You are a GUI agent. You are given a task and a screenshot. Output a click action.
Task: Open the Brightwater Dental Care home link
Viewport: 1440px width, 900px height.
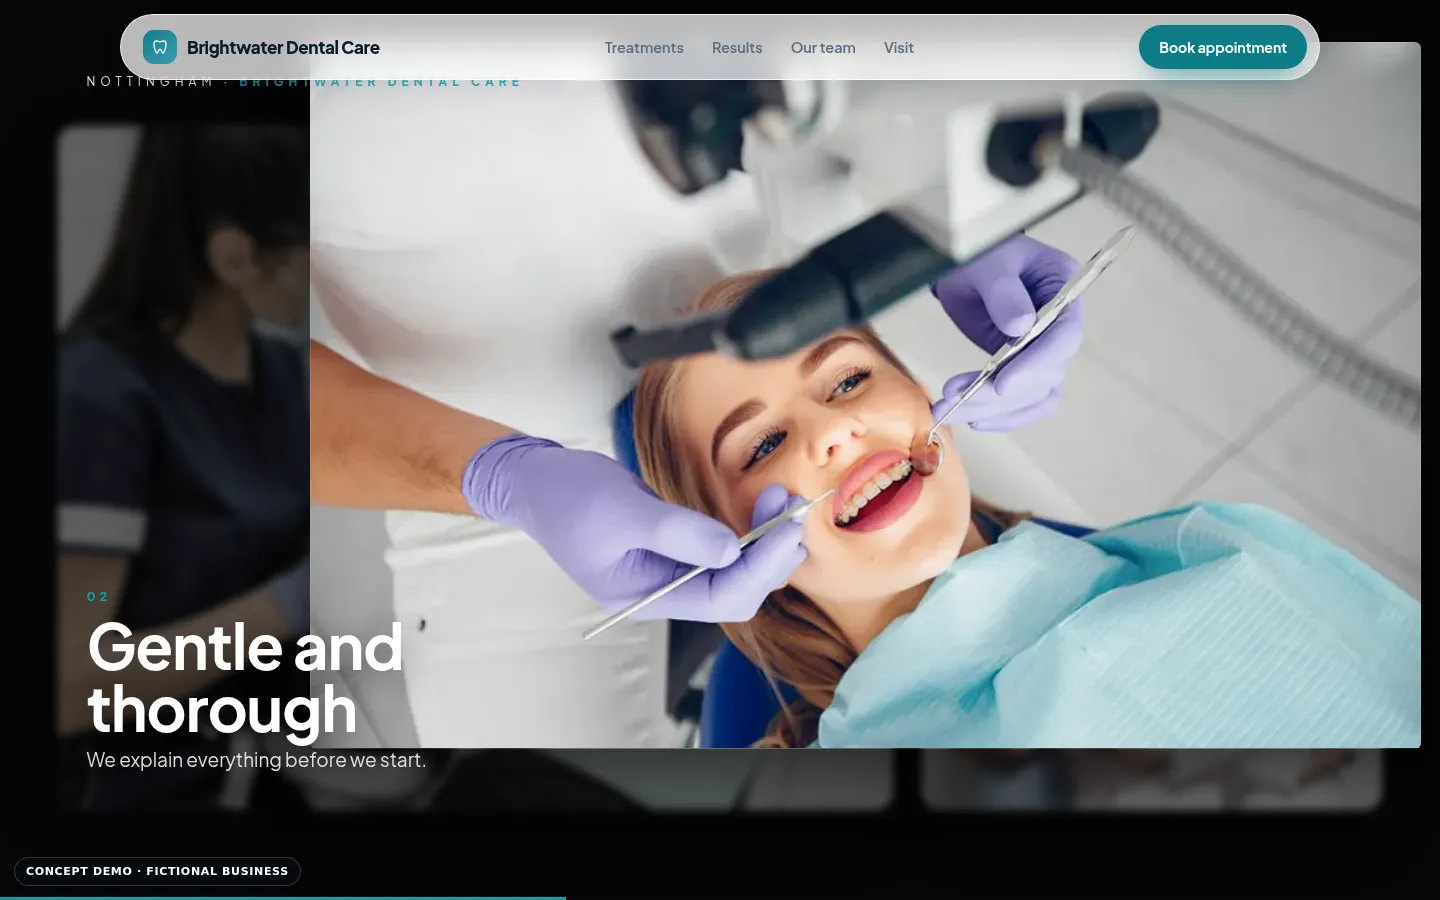tap(261, 47)
